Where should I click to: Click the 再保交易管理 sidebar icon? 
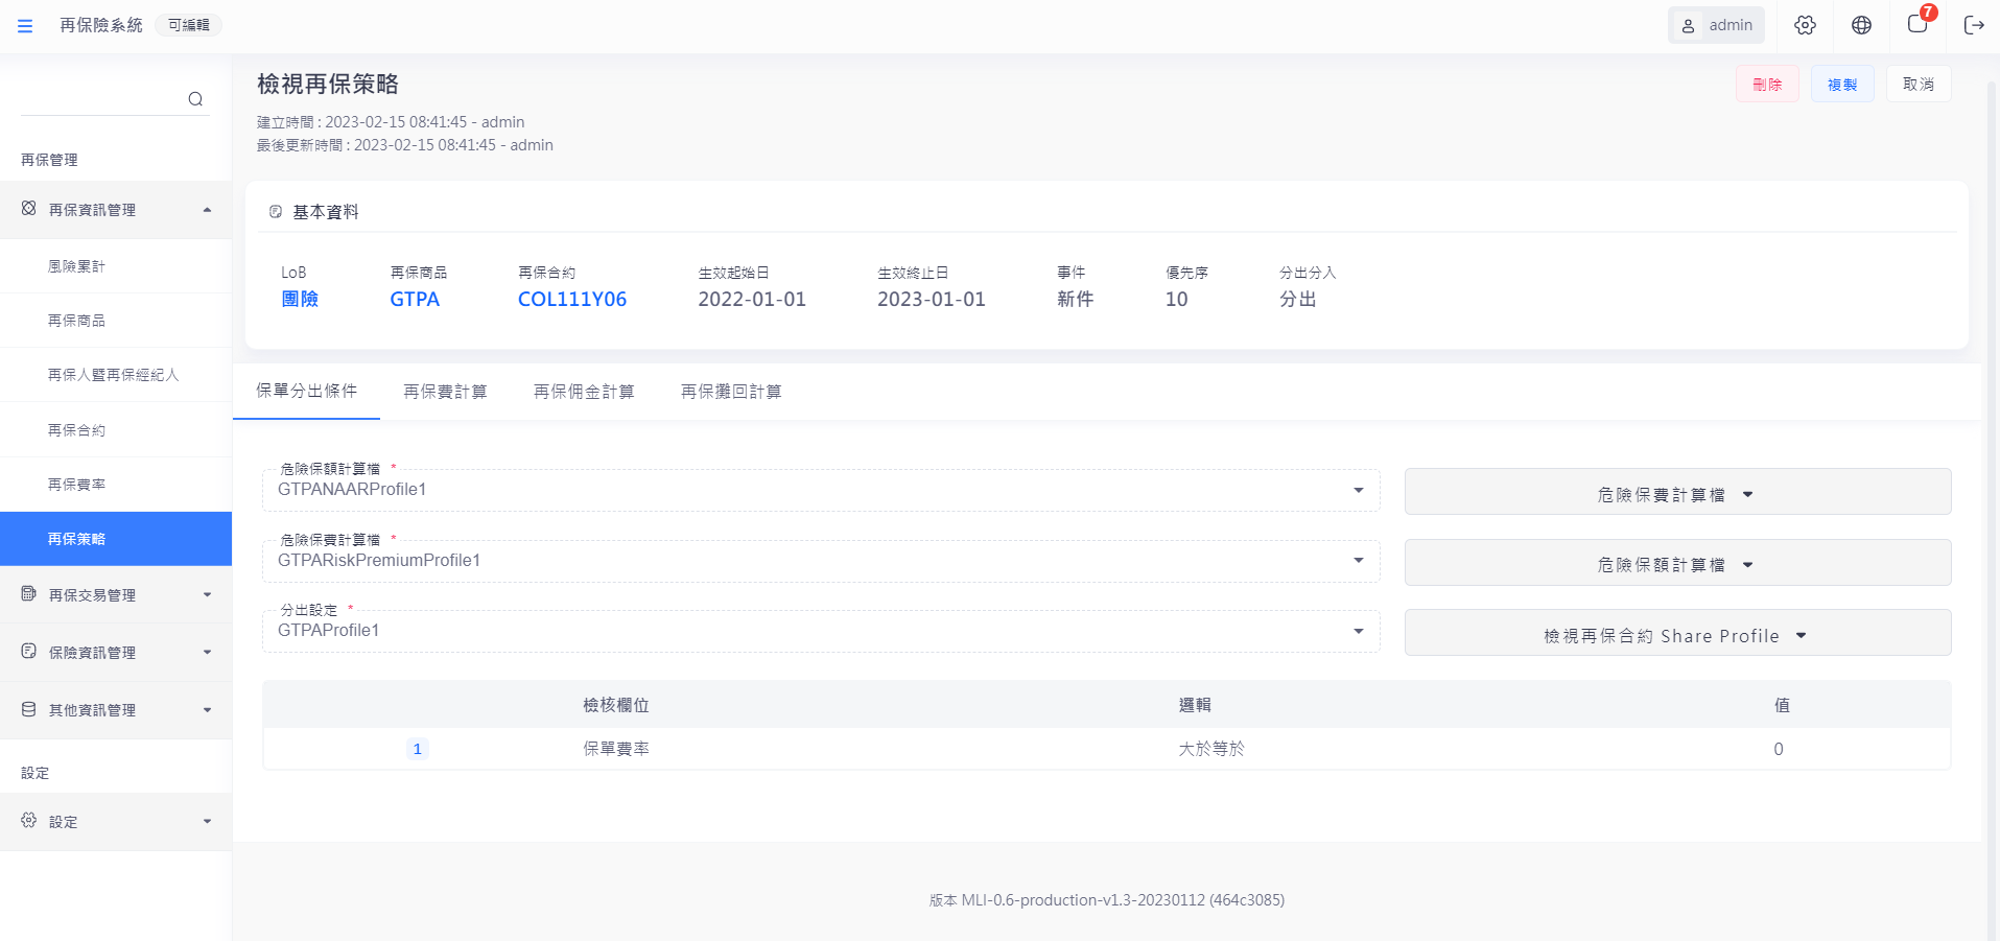(x=29, y=594)
